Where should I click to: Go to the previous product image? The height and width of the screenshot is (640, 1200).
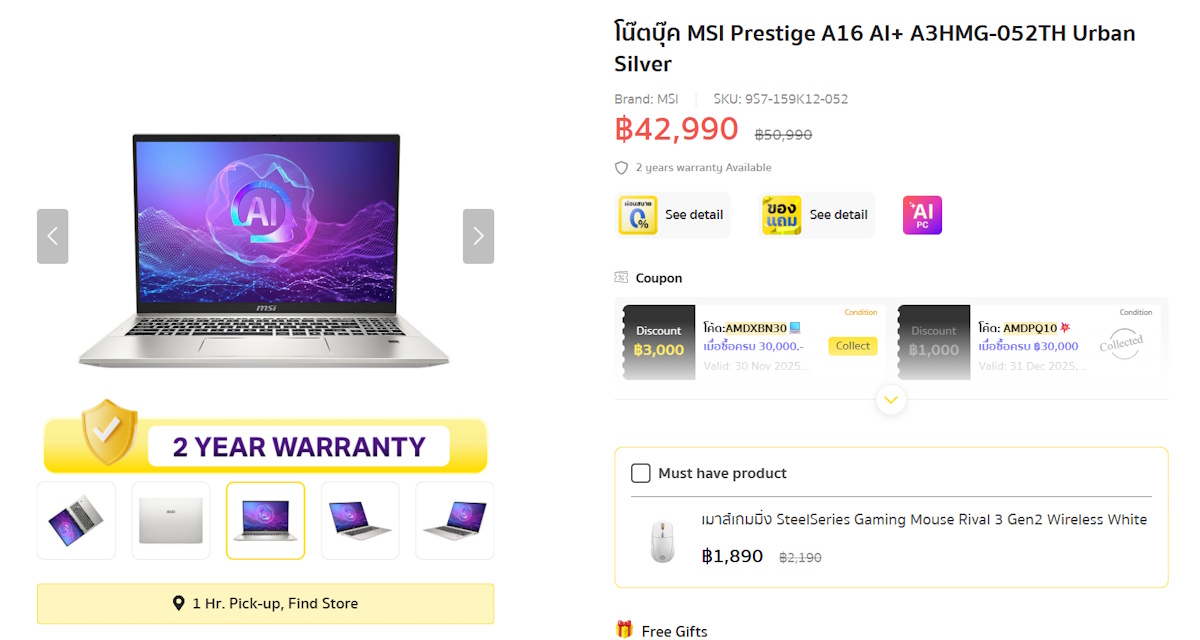pyautogui.click(x=53, y=236)
